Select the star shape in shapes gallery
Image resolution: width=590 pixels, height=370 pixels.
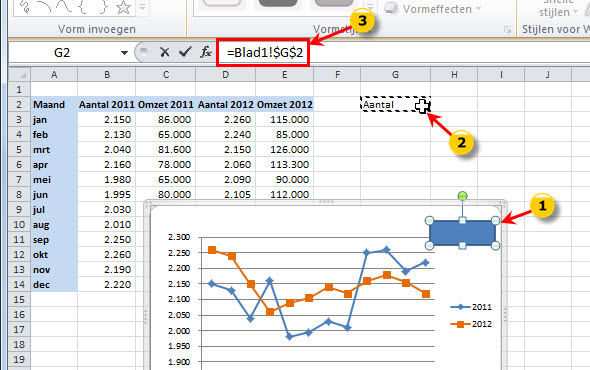[123, 7]
